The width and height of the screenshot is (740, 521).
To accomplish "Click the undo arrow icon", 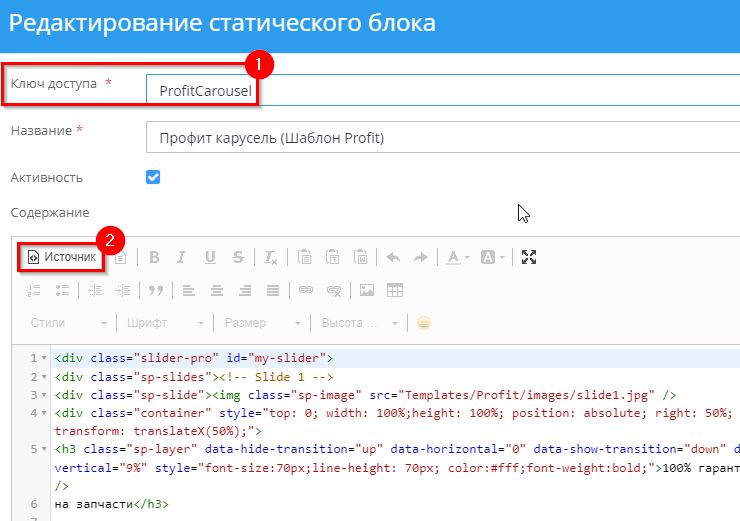I will point(393,257).
